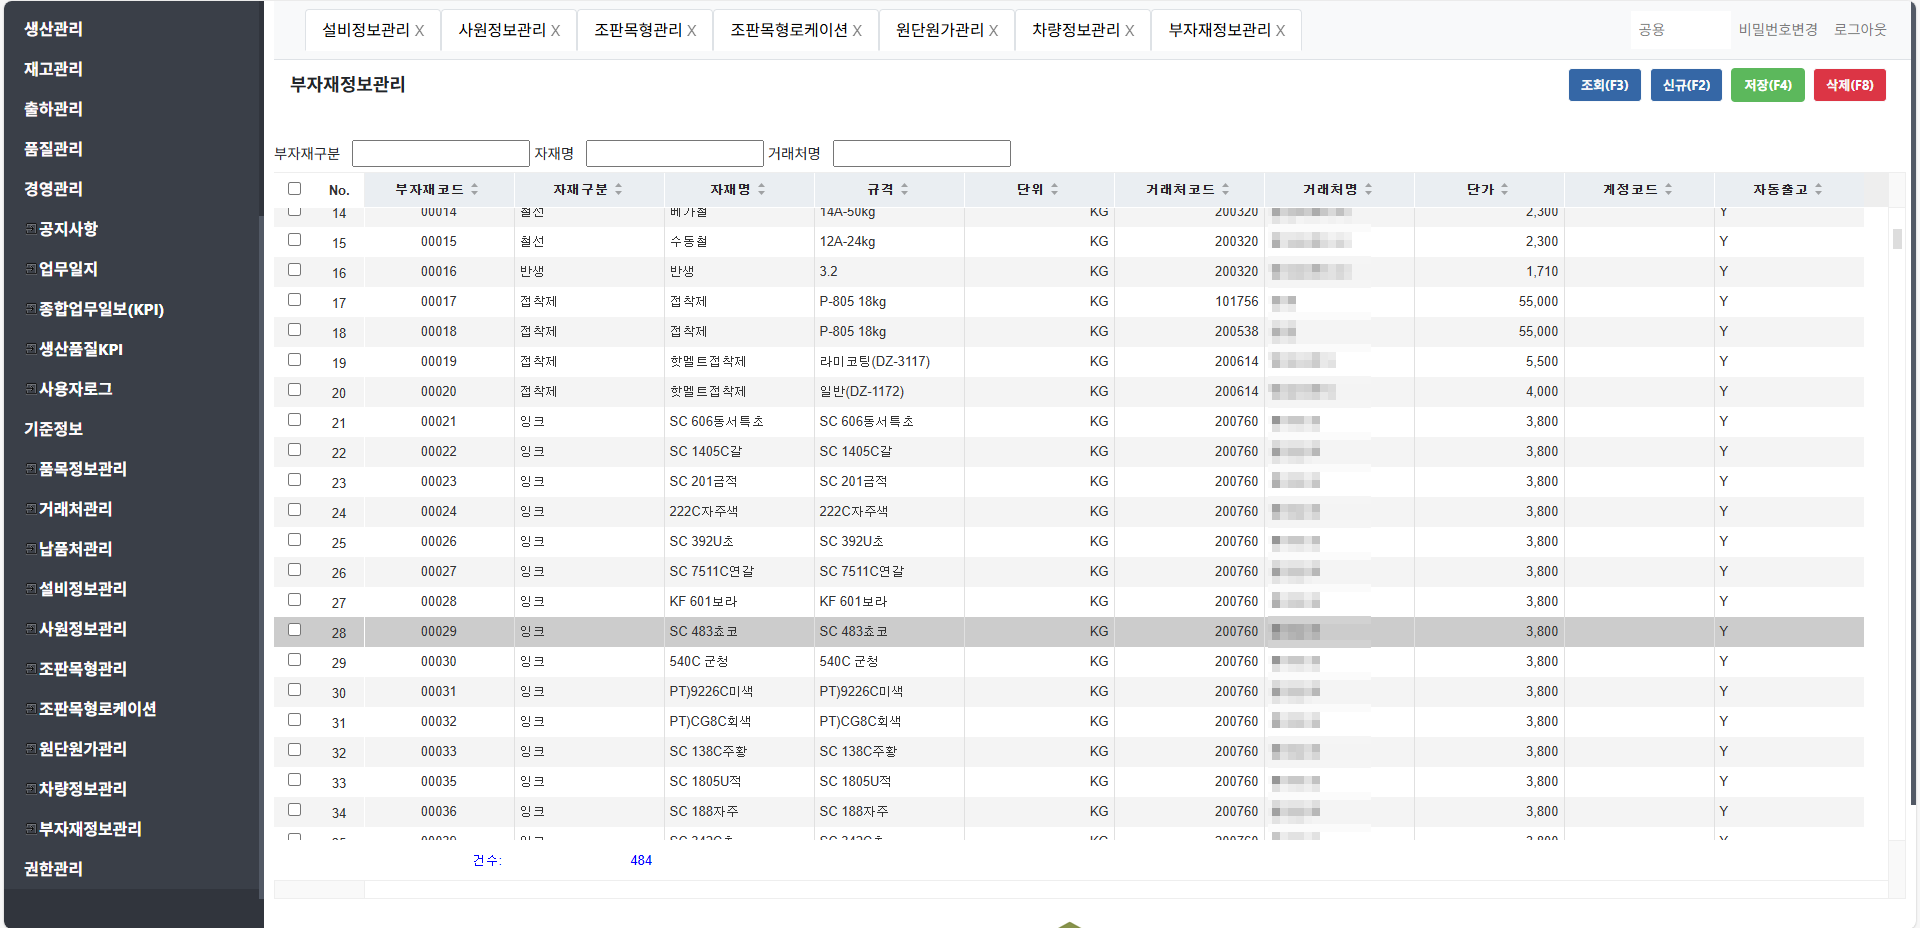
Task: Focus the 거래처명 filter field
Action: 921,153
